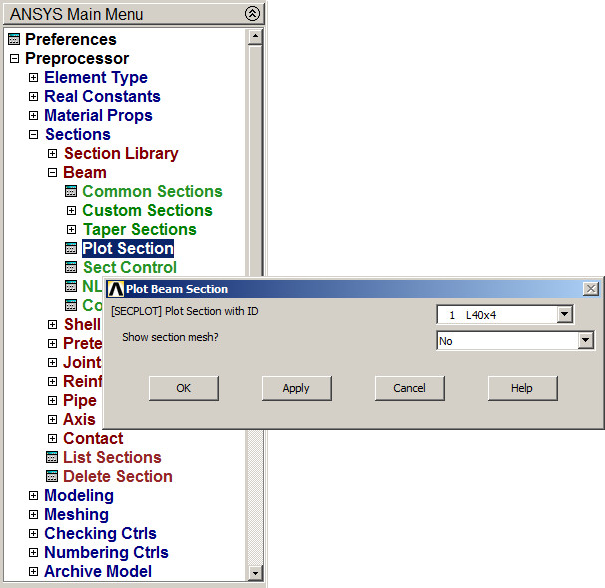Collapse the ANSYS Main Menu panel
The height and width of the screenshot is (588, 605).
[x=252, y=13]
